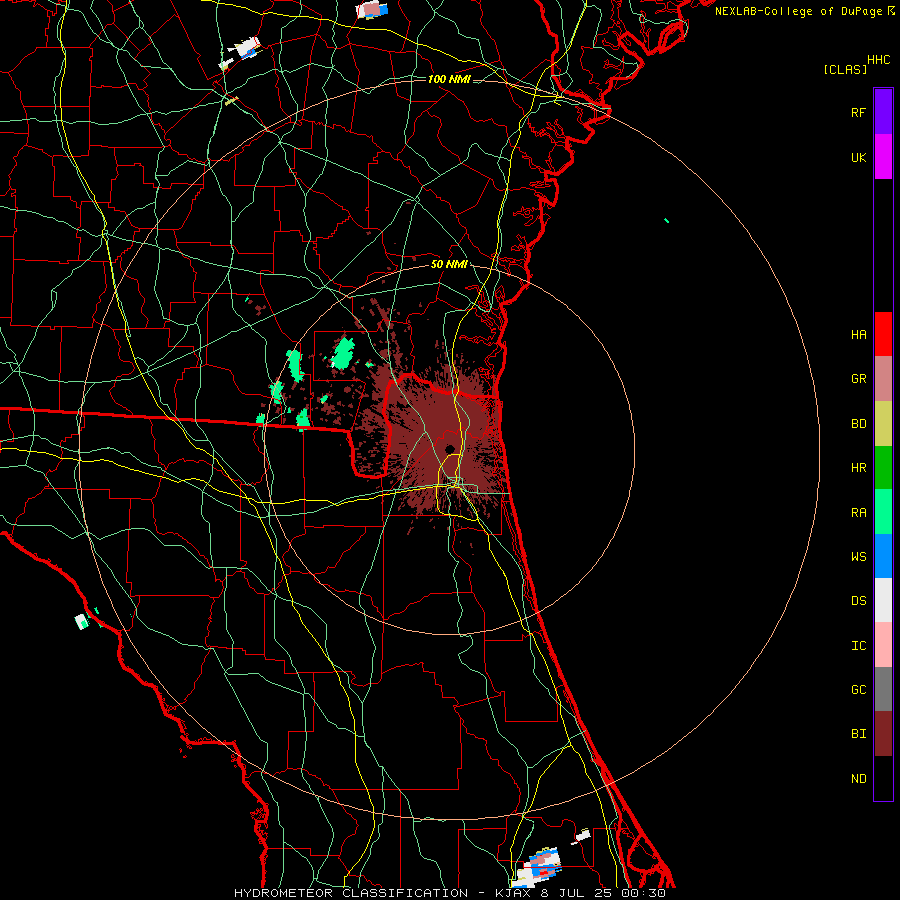Click the GC legend label
Screen dimensions: 900x900
[x=859, y=689]
